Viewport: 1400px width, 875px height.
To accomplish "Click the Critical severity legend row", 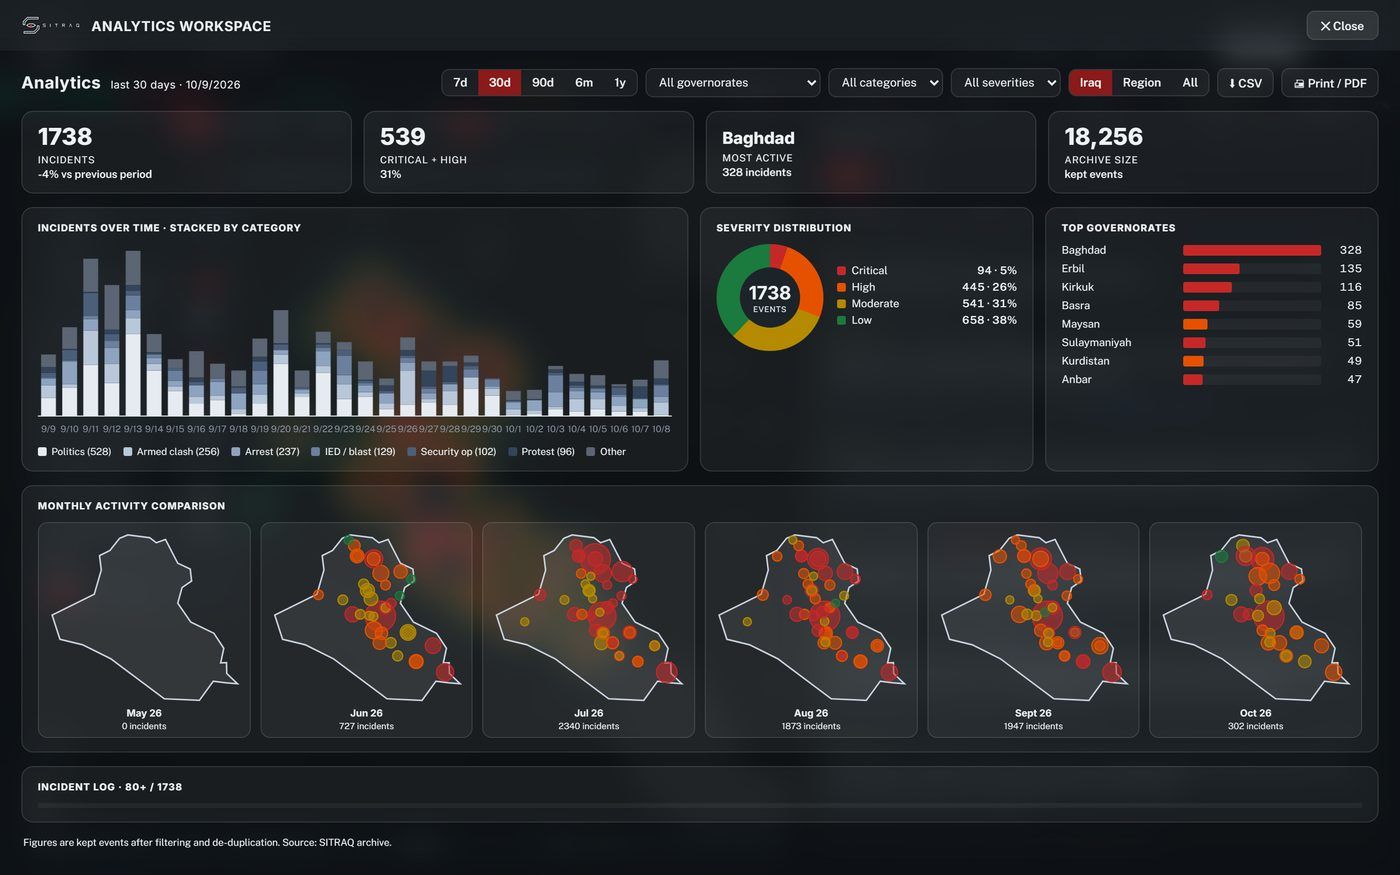I will click(926, 271).
